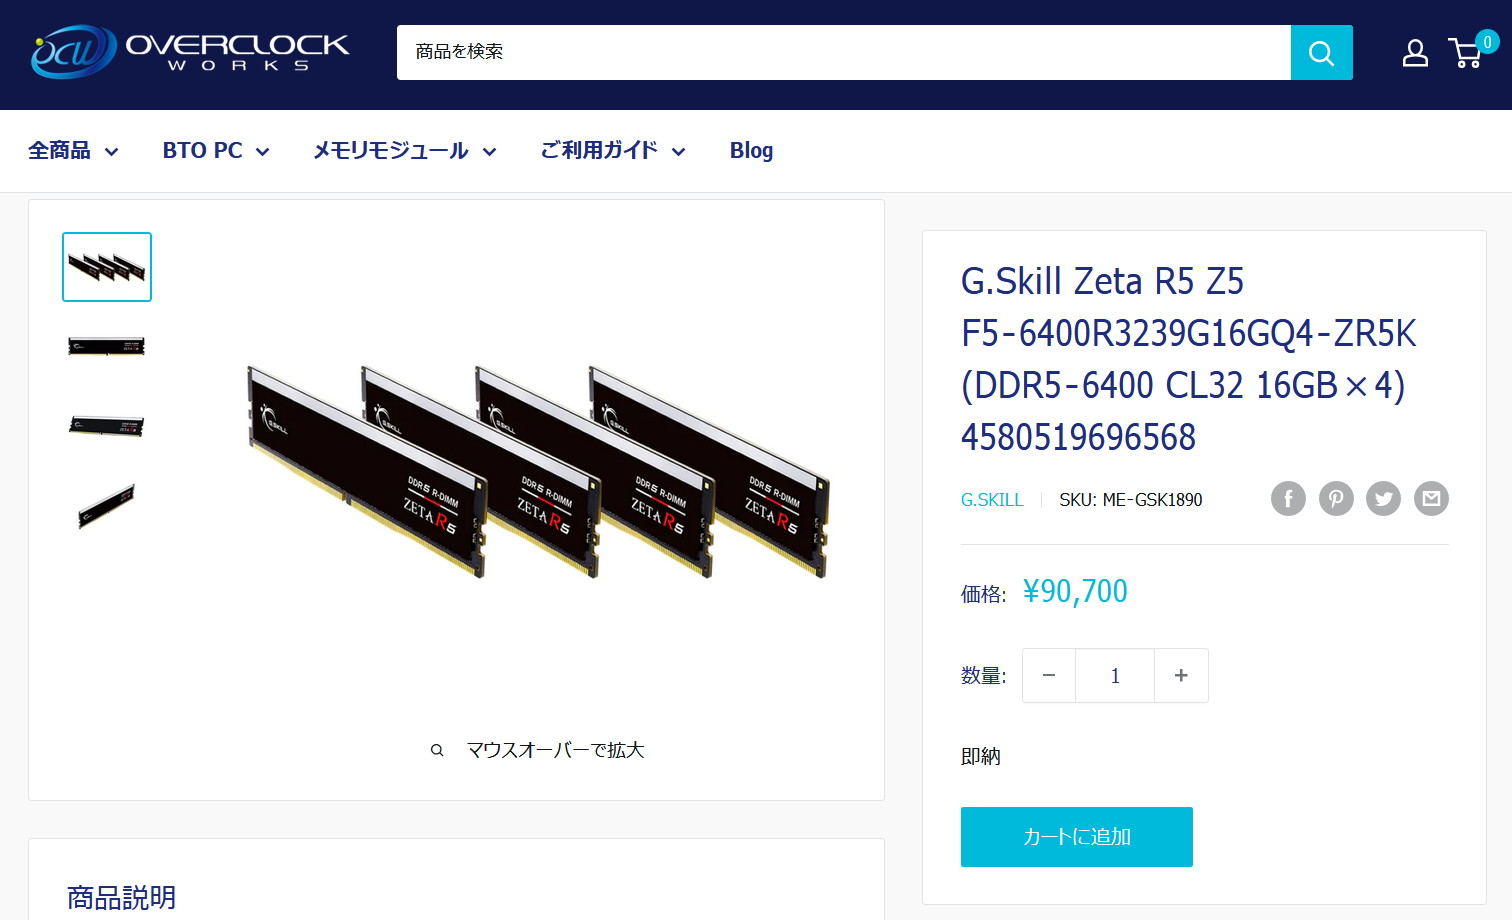Open the G.SKILL brand link
Screen dimensions: 1512x920
(992, 500)
